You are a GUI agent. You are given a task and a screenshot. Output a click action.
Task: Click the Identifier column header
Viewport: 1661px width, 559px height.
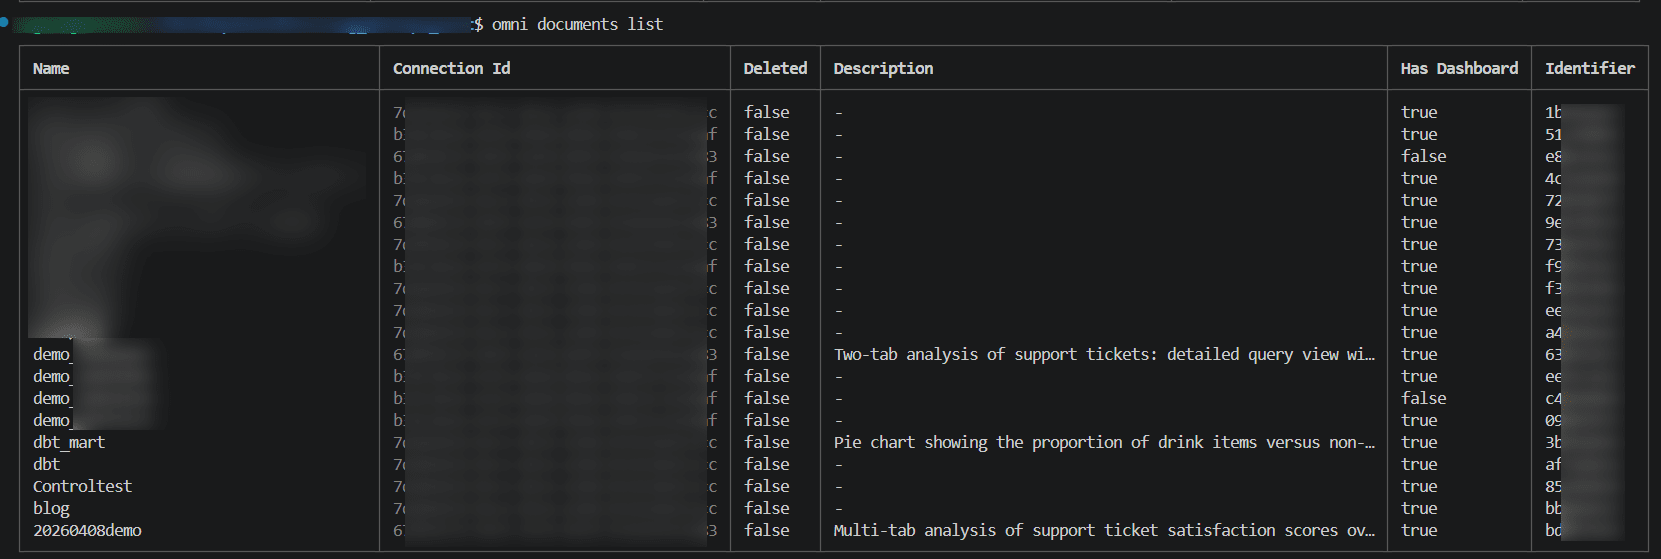(x=1589, y=68)
